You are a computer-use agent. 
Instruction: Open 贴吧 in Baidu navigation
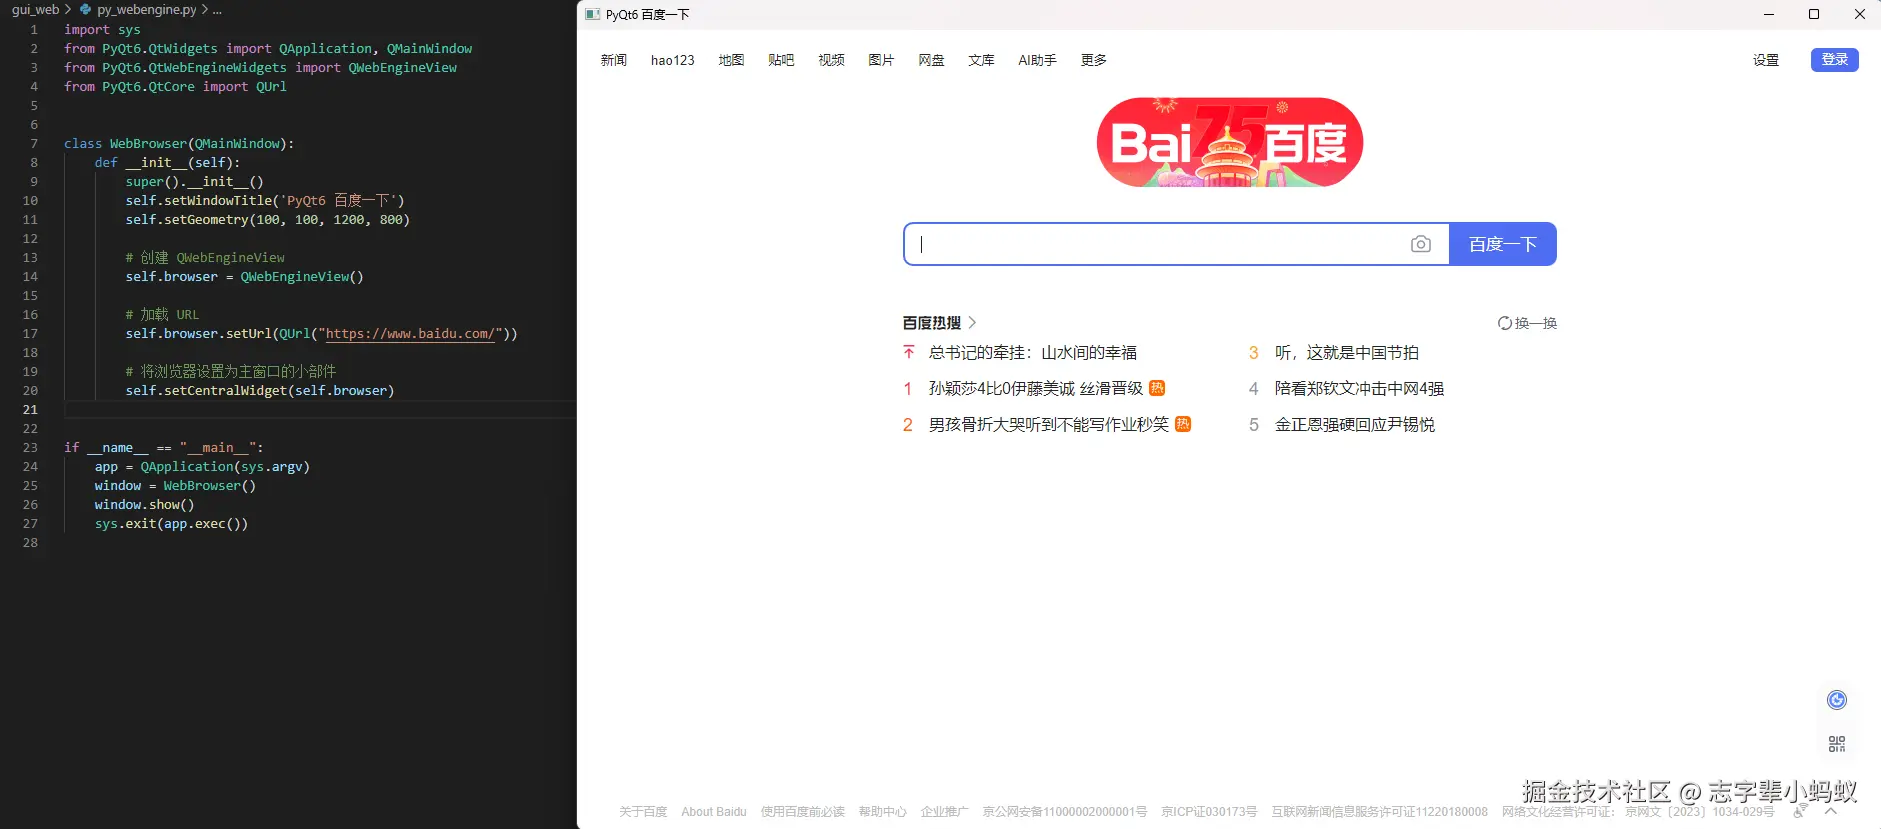pyautogui.click(x=781, y=60)
